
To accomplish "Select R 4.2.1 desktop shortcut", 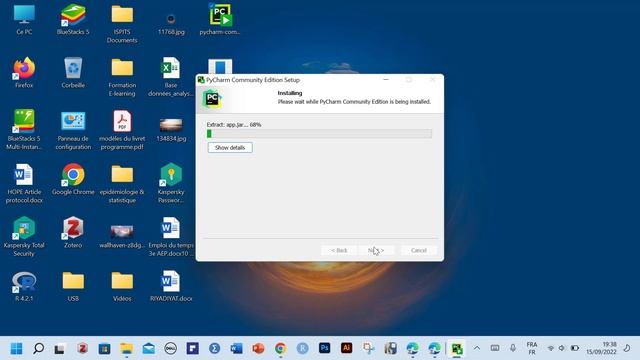I will coord(24,286).
